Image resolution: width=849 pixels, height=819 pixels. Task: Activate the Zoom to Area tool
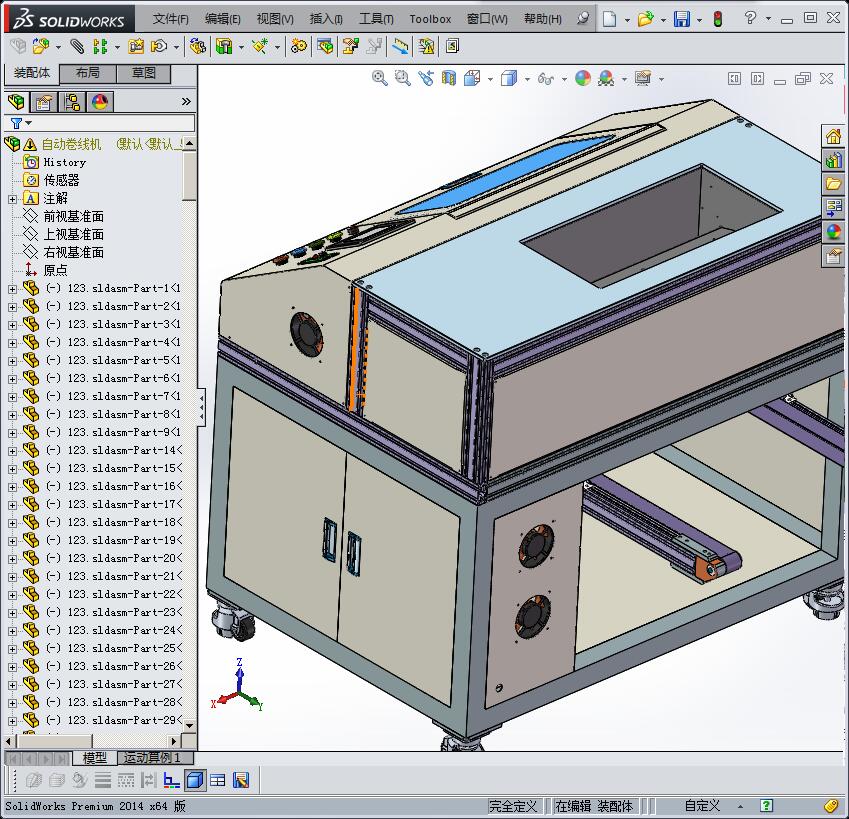(402, 78)
